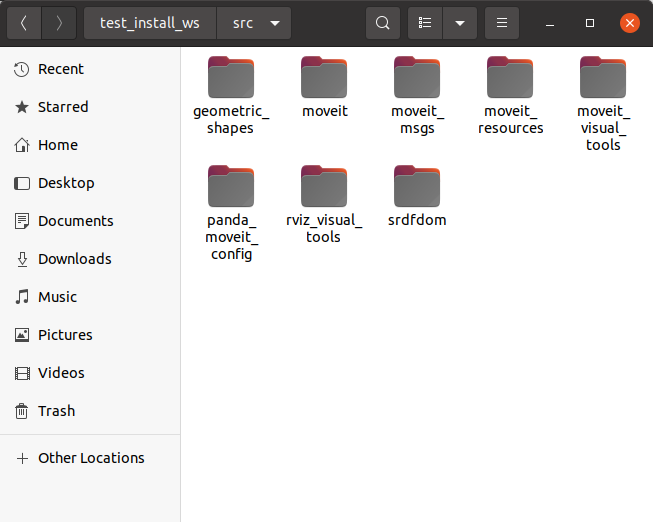Maximize the file manager window
This screenshot has width=653, height=522.
pyautogui.click(x=590, y=23)
